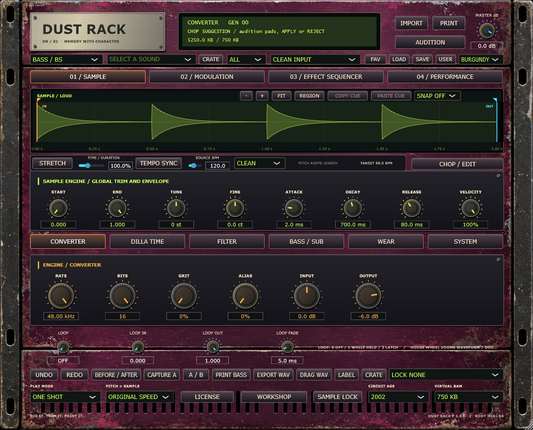
Task: Click the GRIT knob
Action: pyautogui.click(x=184, y=296)
